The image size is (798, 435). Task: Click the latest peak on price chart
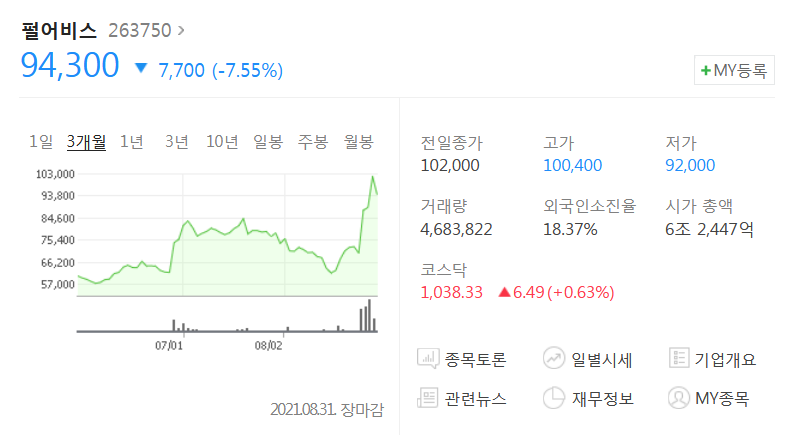tap(373, 178)
